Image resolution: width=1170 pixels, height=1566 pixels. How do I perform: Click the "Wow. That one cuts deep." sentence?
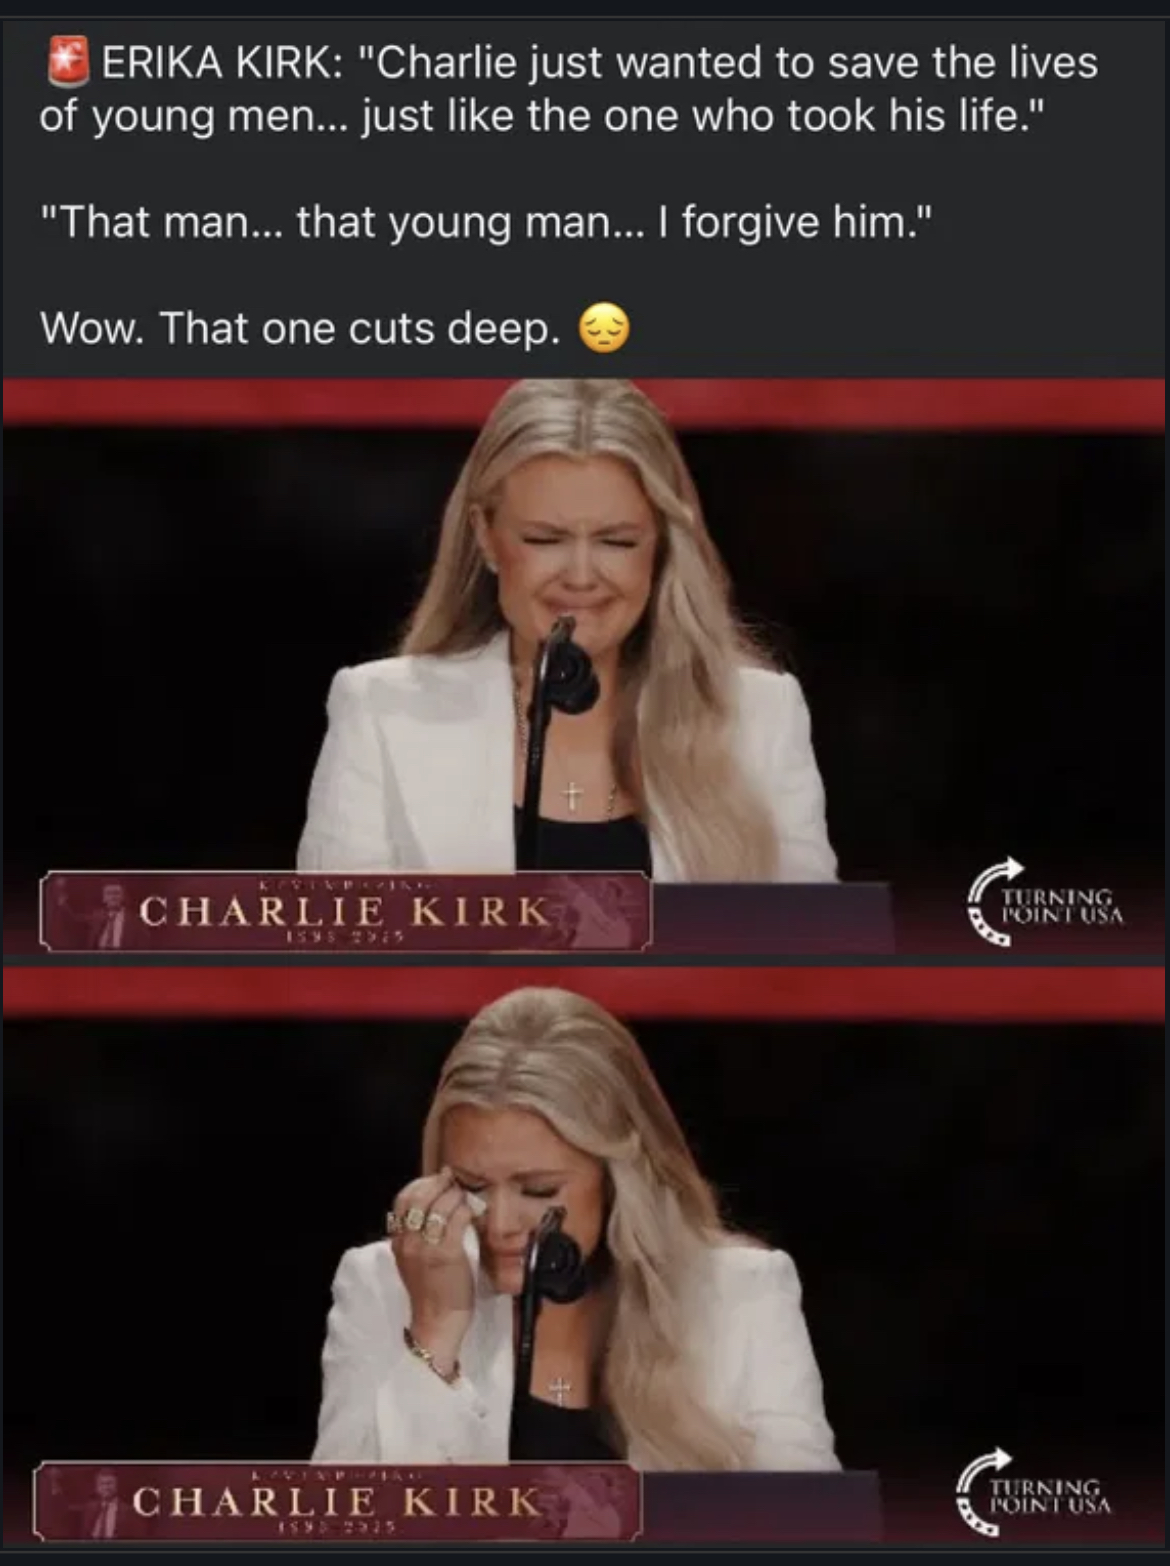point(300,328)
